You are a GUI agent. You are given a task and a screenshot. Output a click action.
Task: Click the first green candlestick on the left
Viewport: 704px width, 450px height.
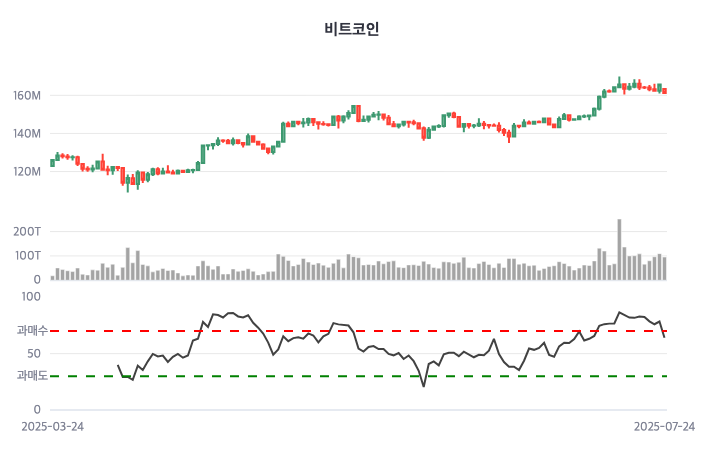53,162
